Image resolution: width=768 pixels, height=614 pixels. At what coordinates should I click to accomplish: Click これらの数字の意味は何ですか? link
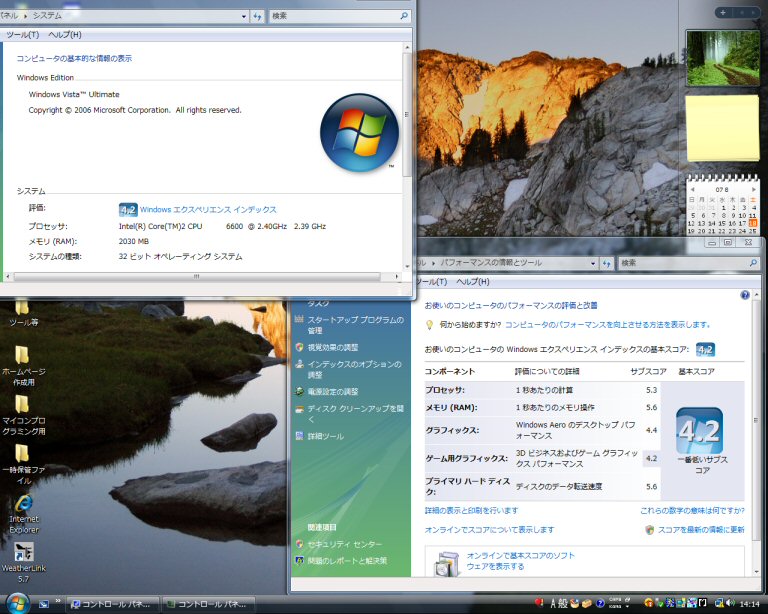coord(692,511)
